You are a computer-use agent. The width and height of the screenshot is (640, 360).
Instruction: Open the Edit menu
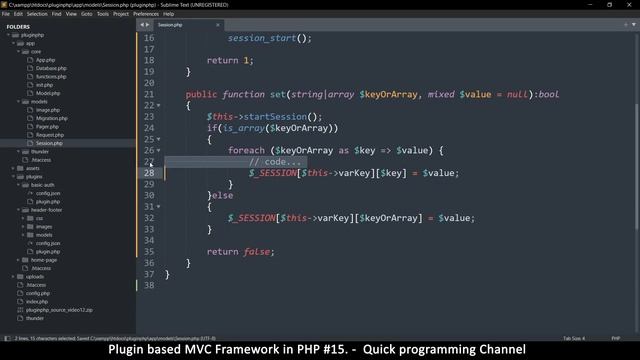click(x=18, y=14)
